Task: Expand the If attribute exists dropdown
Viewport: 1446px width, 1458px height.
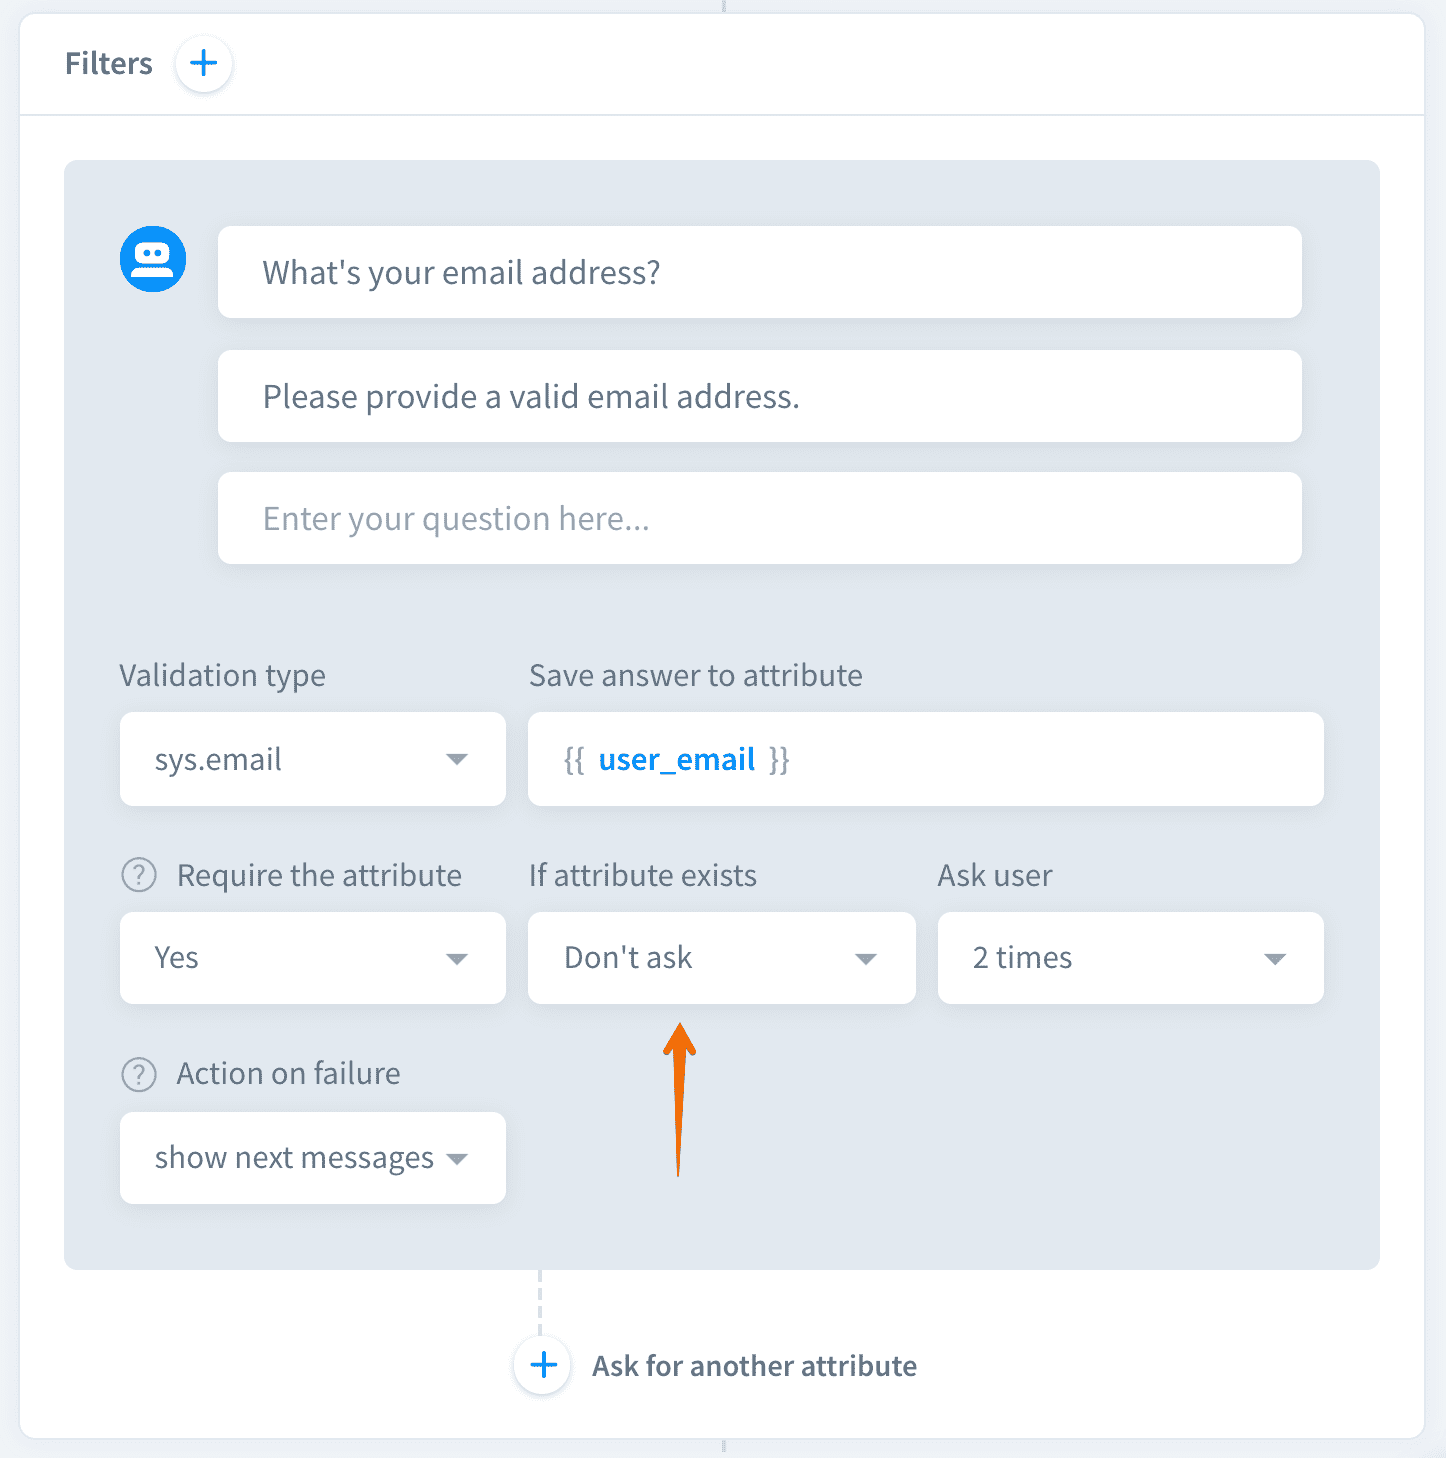Action: [721, 958]
